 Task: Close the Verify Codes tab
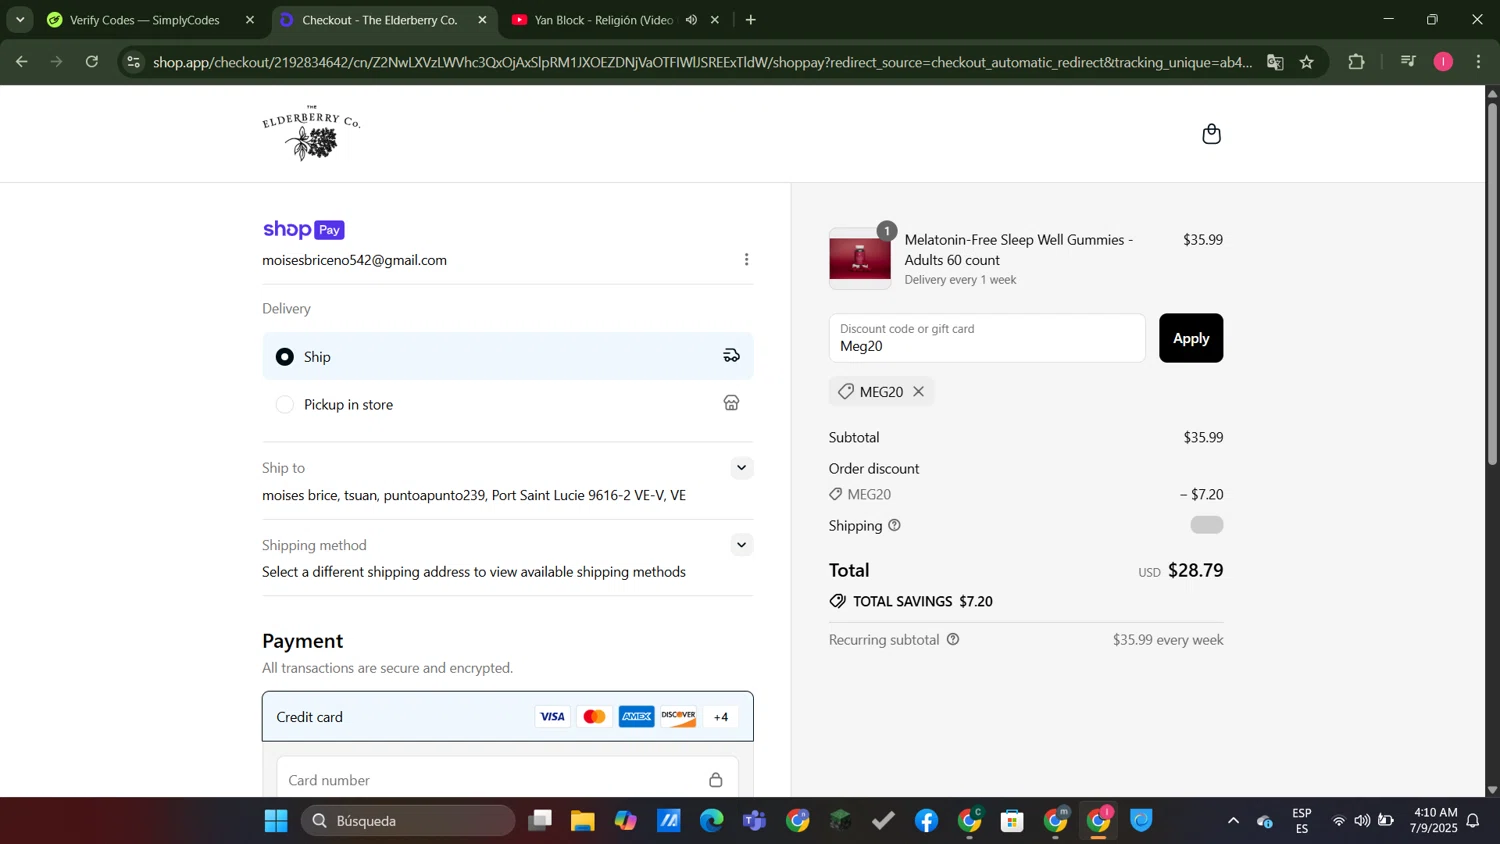tap(250, 20)
